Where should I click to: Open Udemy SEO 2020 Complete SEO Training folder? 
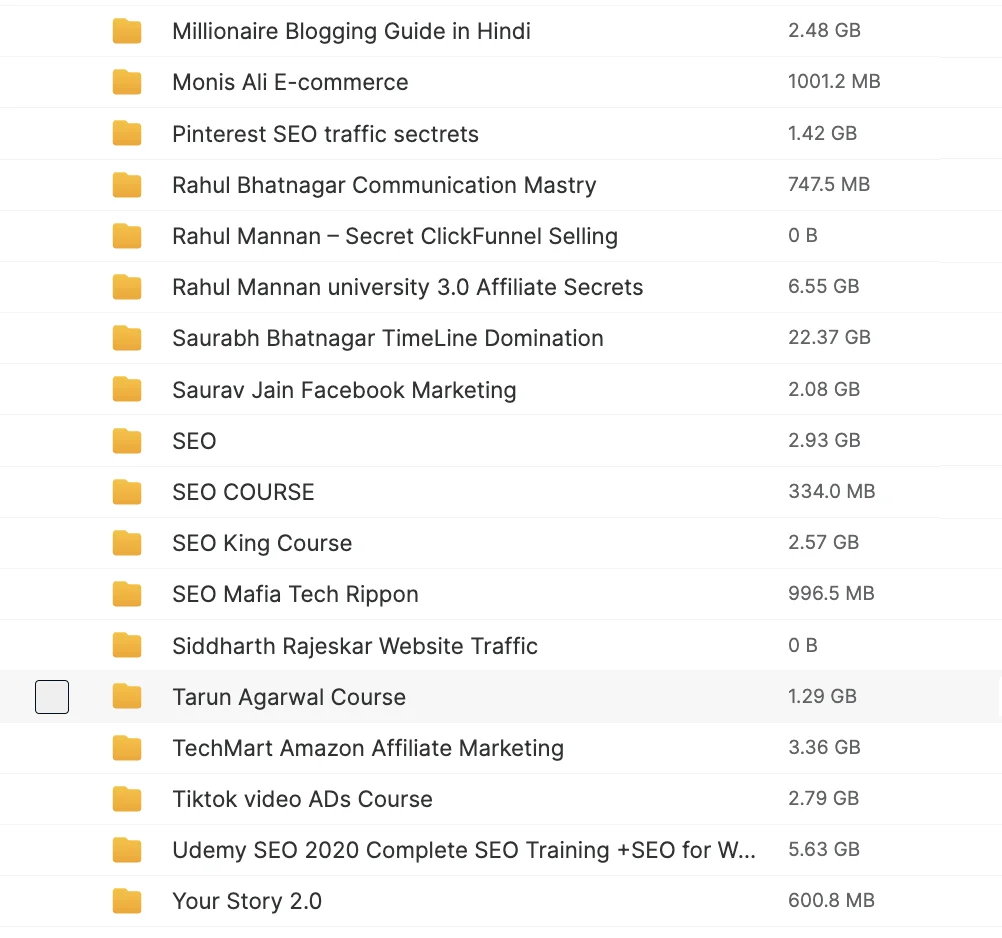pos(463,850)
